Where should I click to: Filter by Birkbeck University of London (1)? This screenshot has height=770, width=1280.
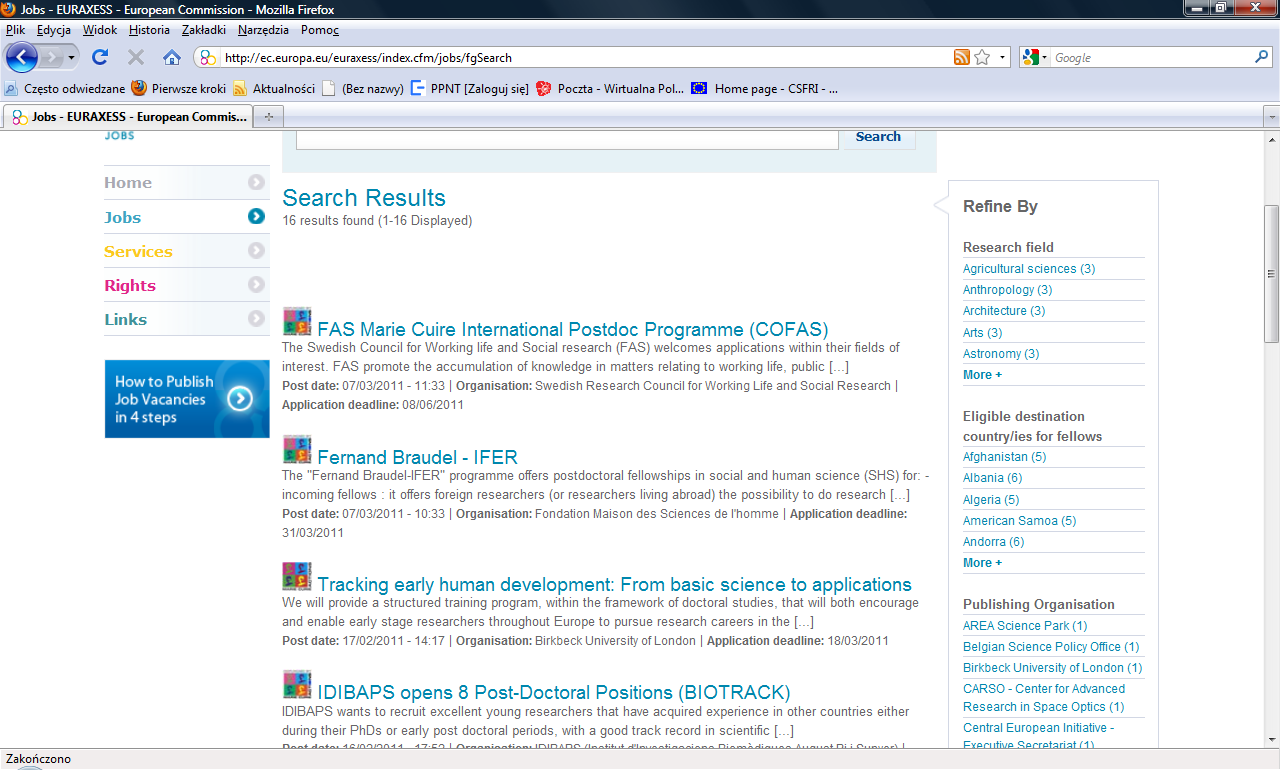click(1052, 668)
